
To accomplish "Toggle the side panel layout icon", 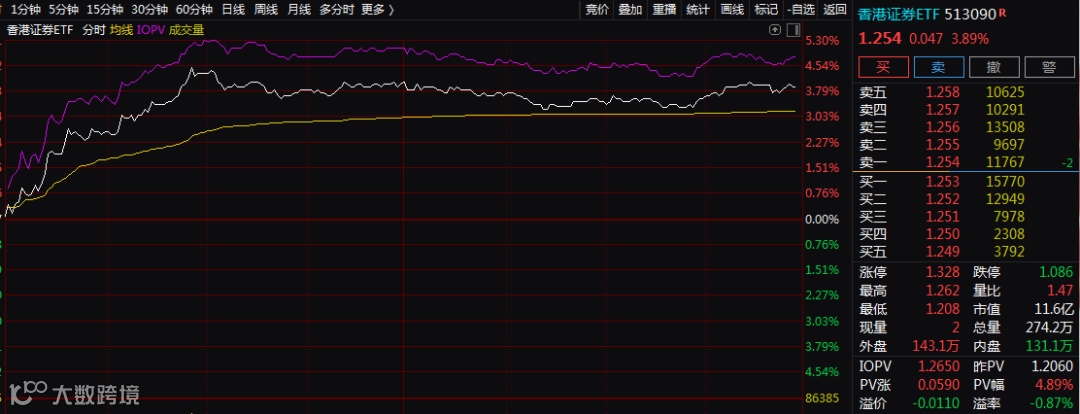I will pyautogui.click(x=793, y=30).
